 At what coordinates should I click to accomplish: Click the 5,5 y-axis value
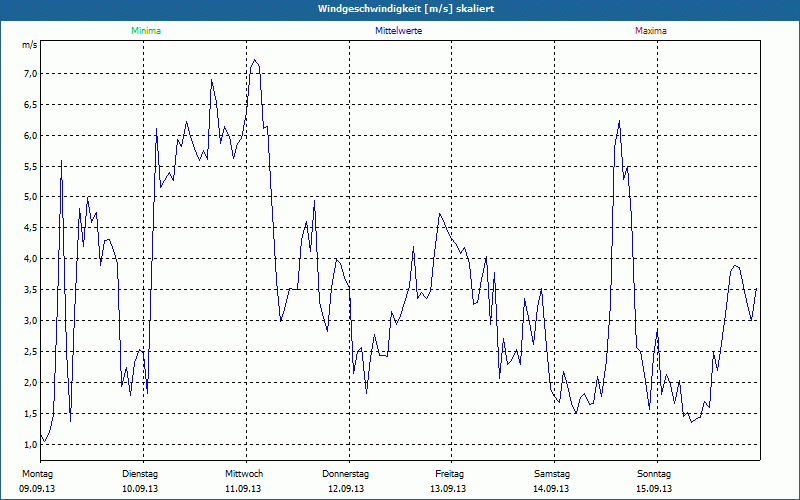click(31, 167)
